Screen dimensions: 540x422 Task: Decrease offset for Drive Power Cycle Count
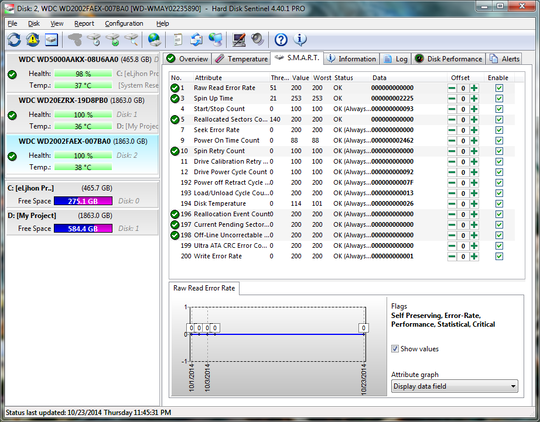[452, 172]
